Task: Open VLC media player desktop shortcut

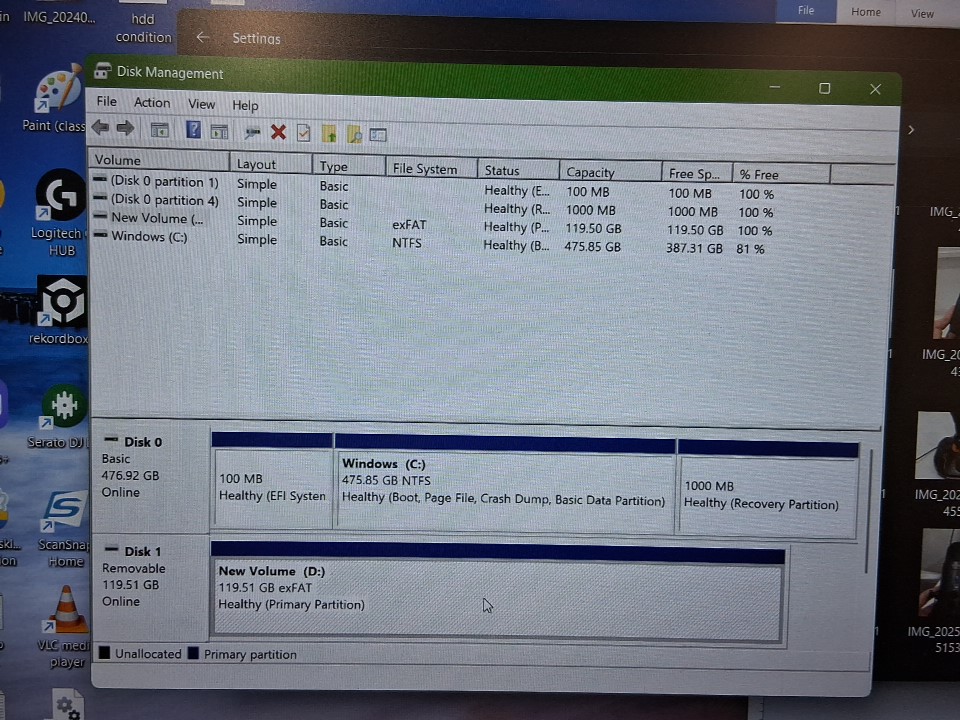Action: click(67, 620)
